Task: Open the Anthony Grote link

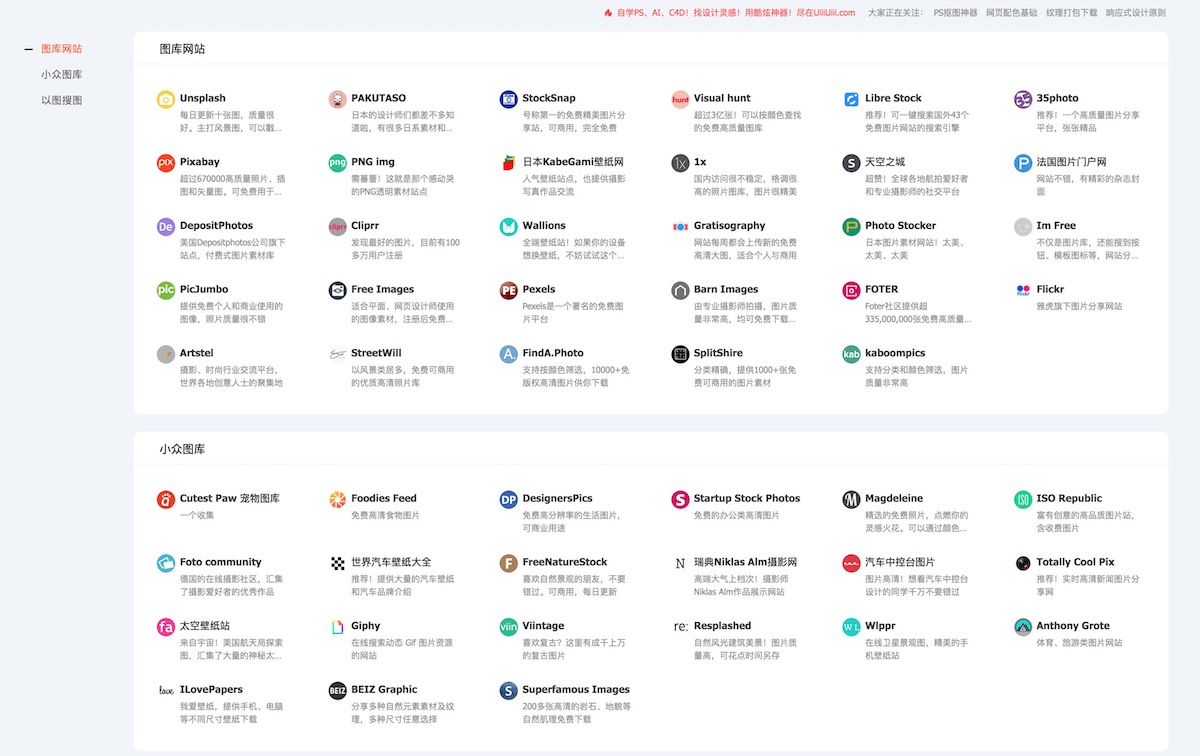Action: pos(1073,626)
